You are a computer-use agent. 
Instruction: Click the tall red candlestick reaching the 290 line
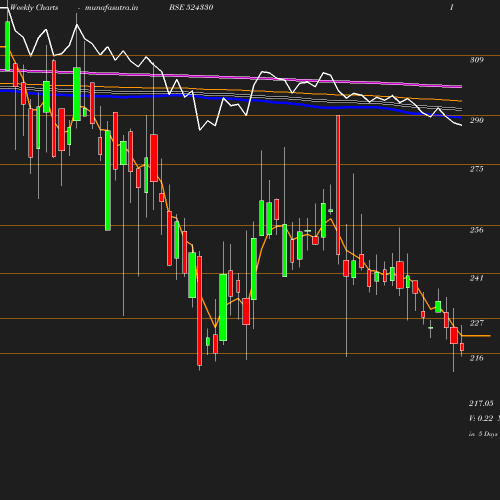point(338,185)
